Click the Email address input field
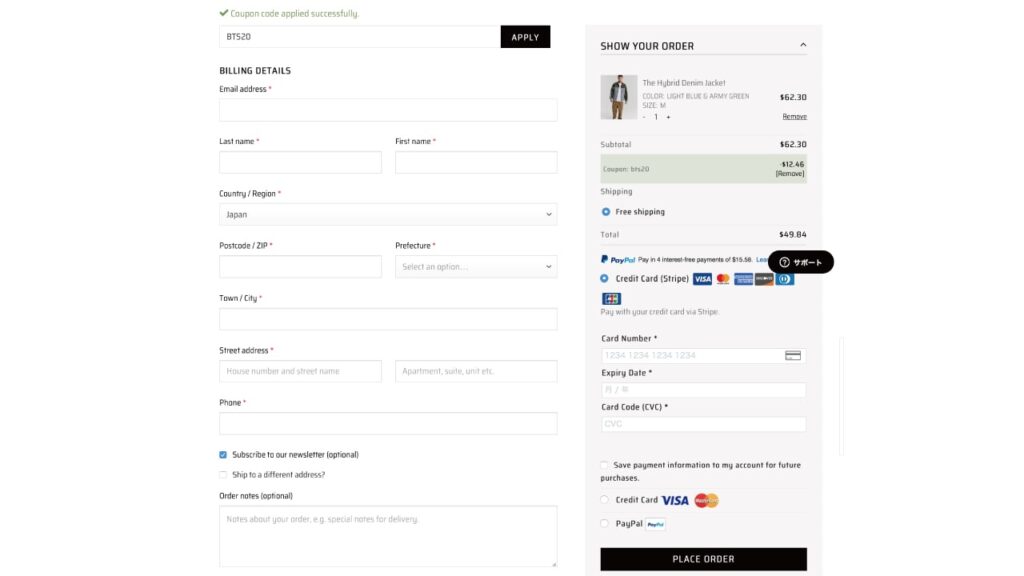 coord(388,110)
